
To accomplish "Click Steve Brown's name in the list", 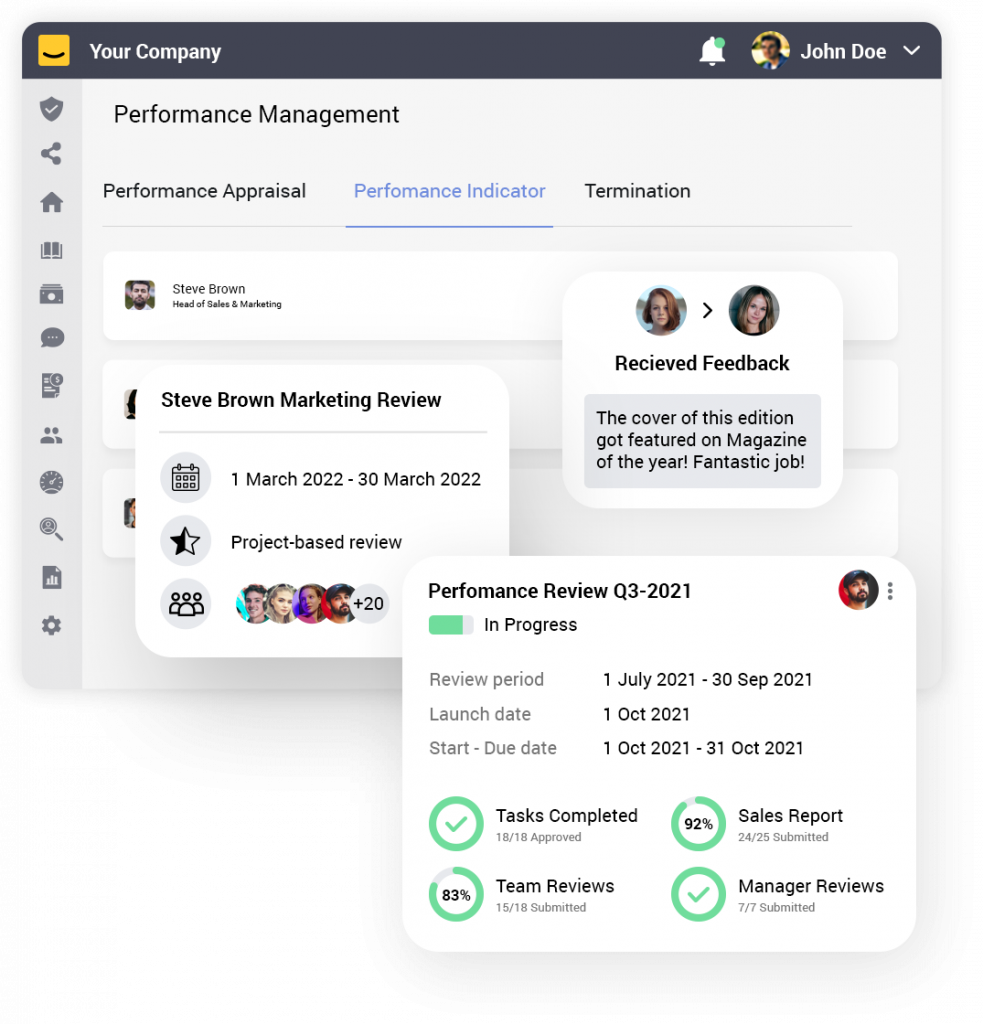I will (208, 289).
